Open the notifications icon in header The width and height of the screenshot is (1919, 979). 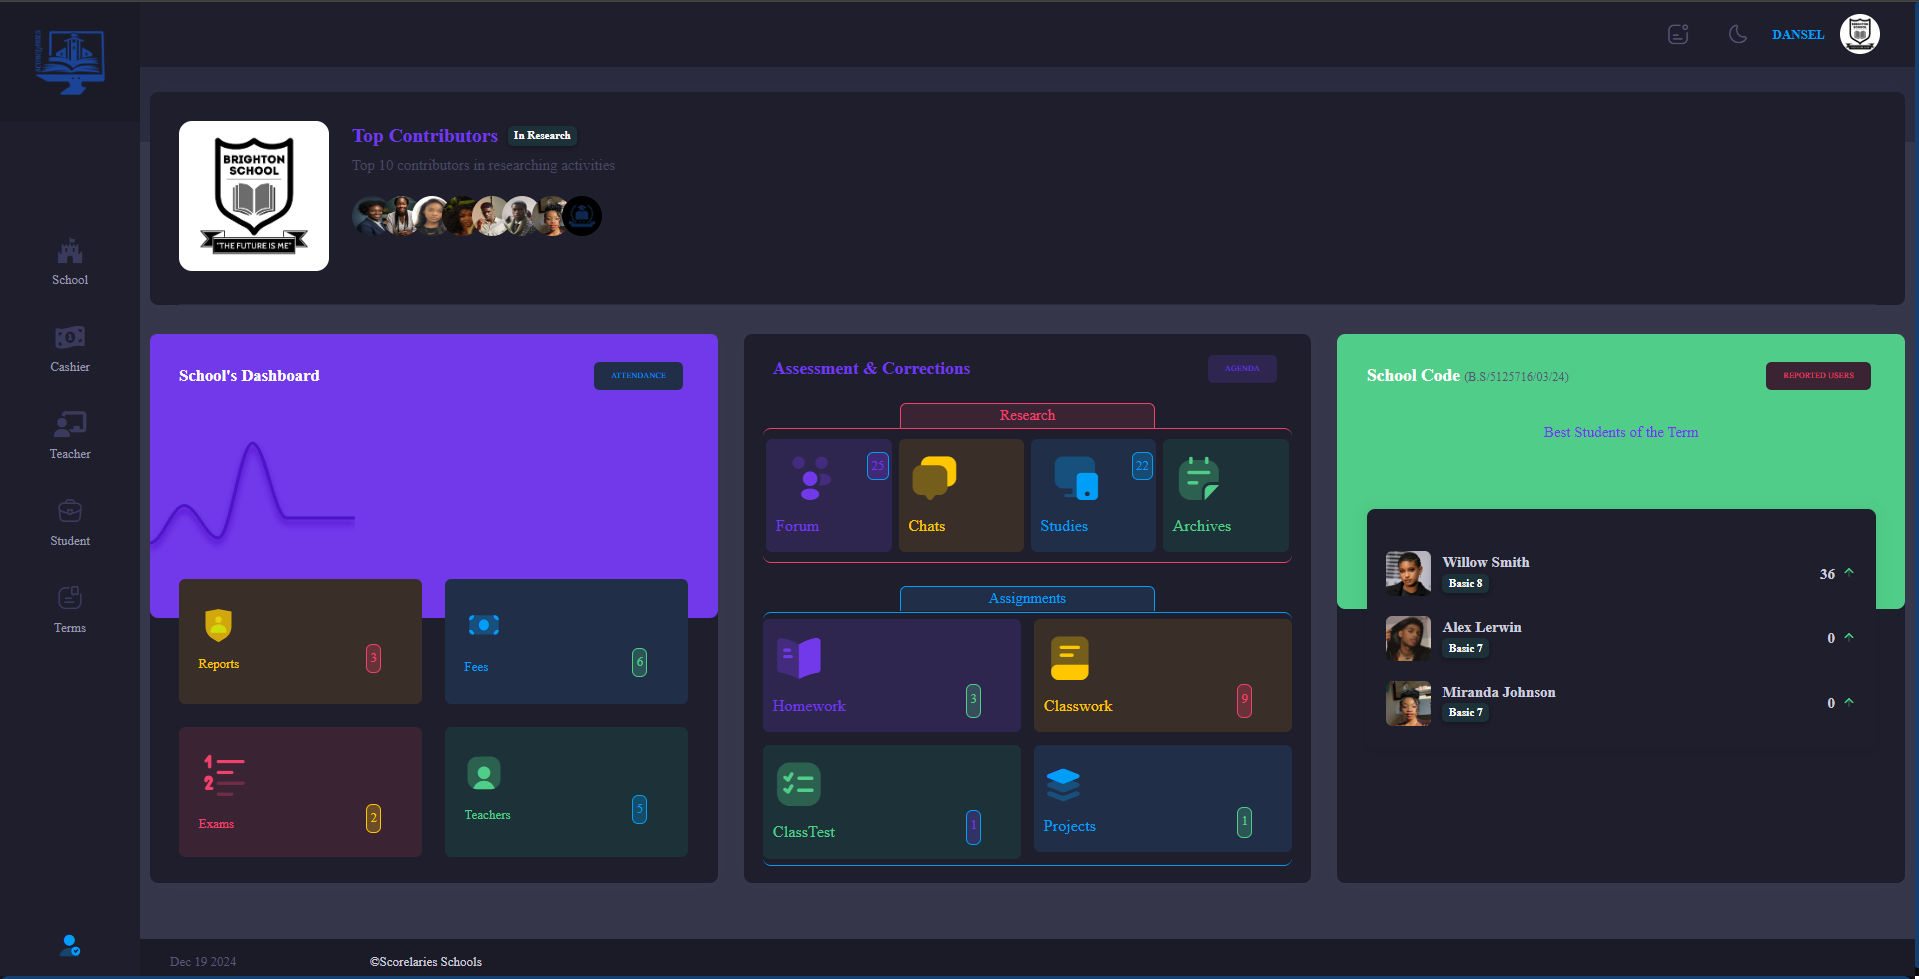[1678, 34]
